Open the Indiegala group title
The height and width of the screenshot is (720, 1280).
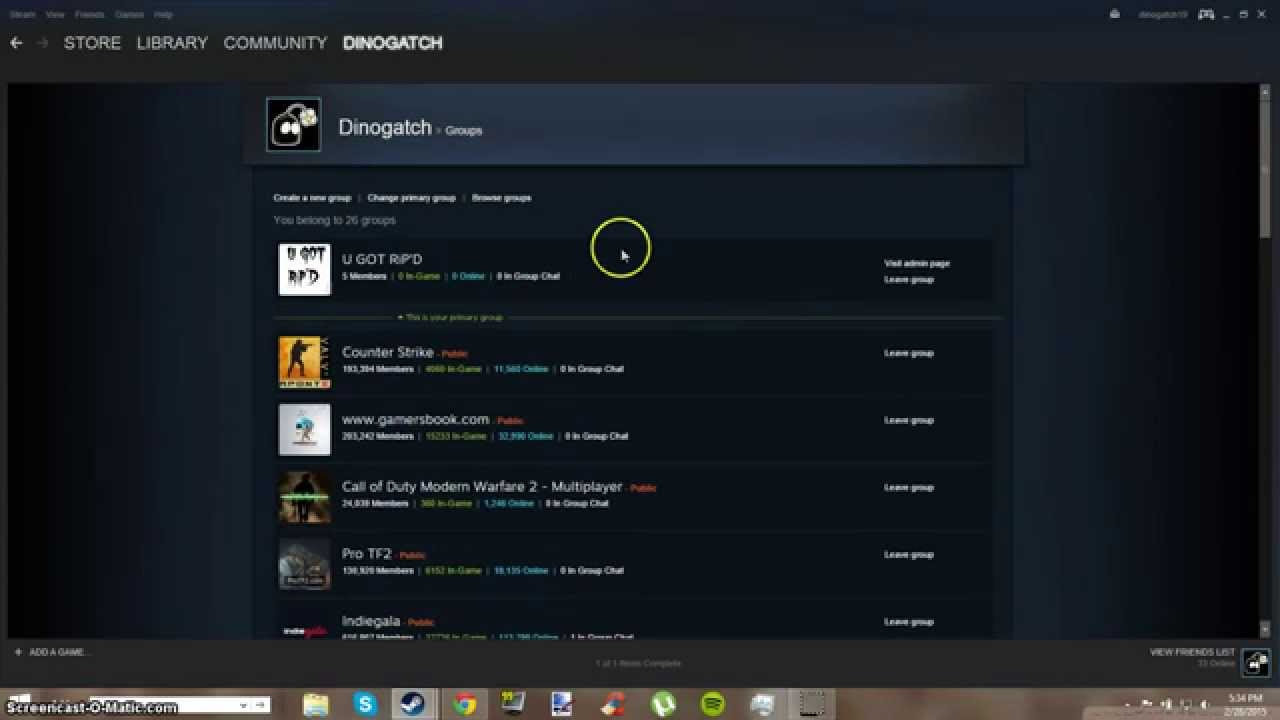pos(371,621)
